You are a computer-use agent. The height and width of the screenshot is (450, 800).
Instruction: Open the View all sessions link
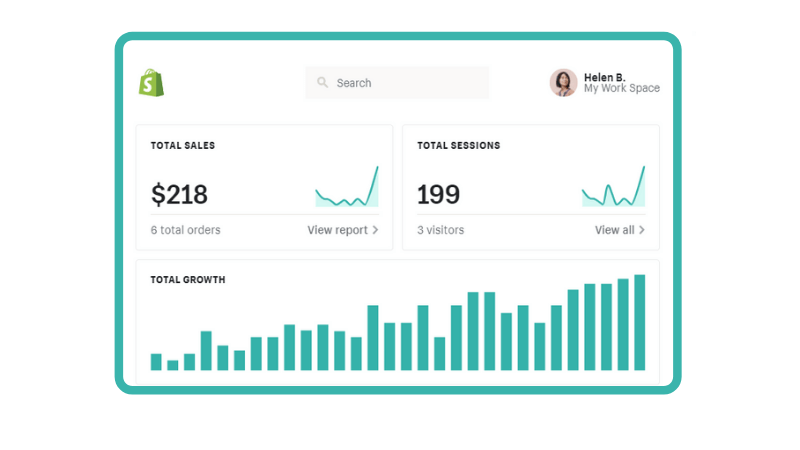click(614, 230)
